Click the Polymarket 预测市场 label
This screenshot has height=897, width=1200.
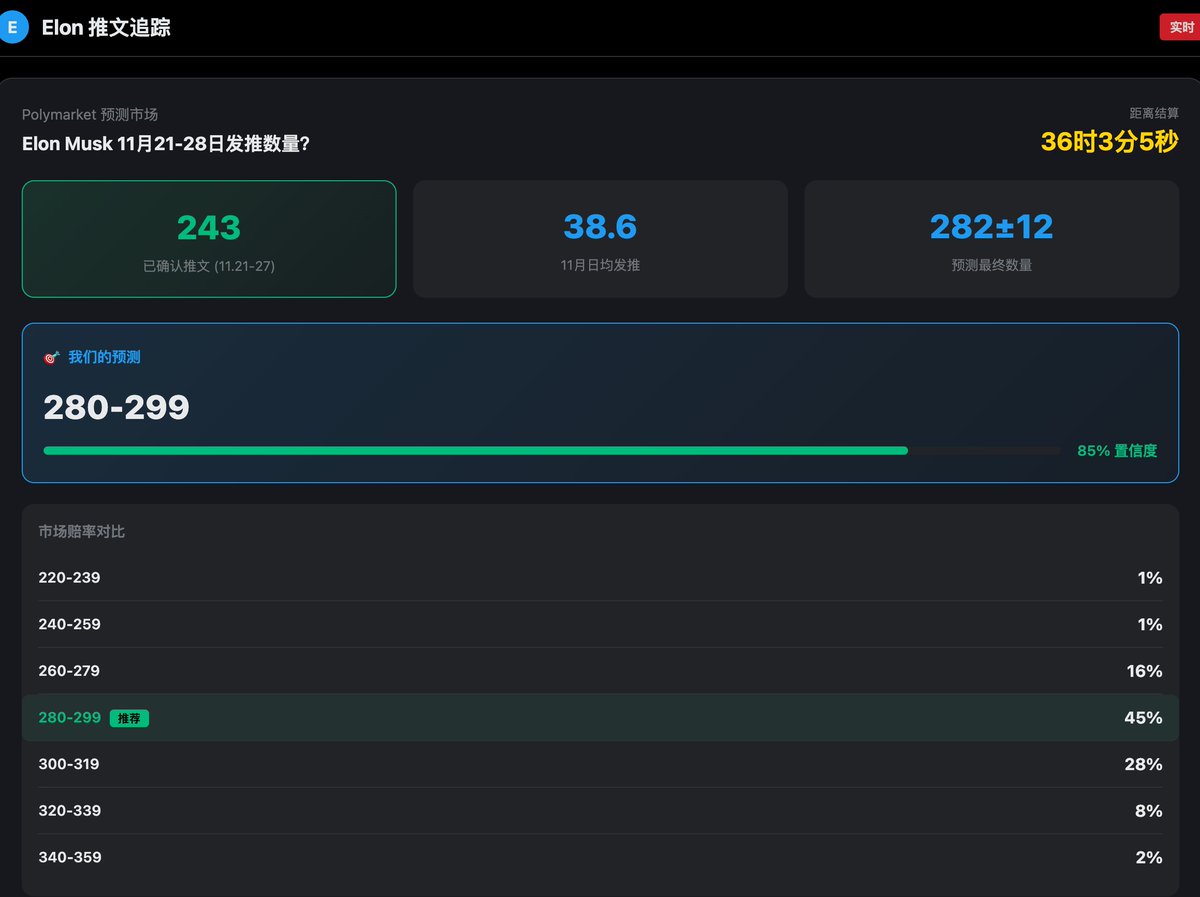coord(90,115)
